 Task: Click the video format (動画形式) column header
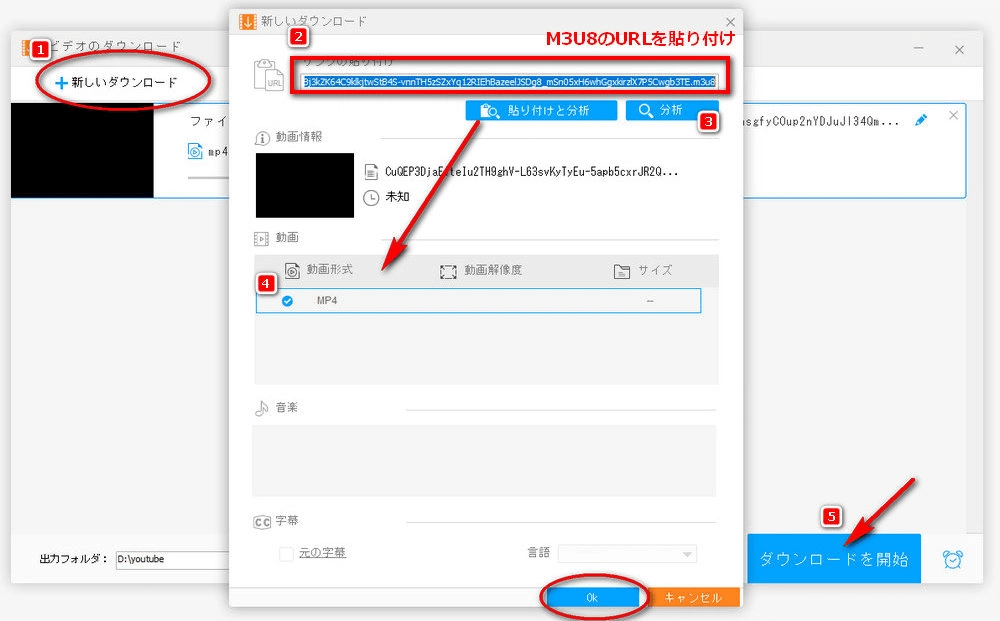click(x=318, y=270)
